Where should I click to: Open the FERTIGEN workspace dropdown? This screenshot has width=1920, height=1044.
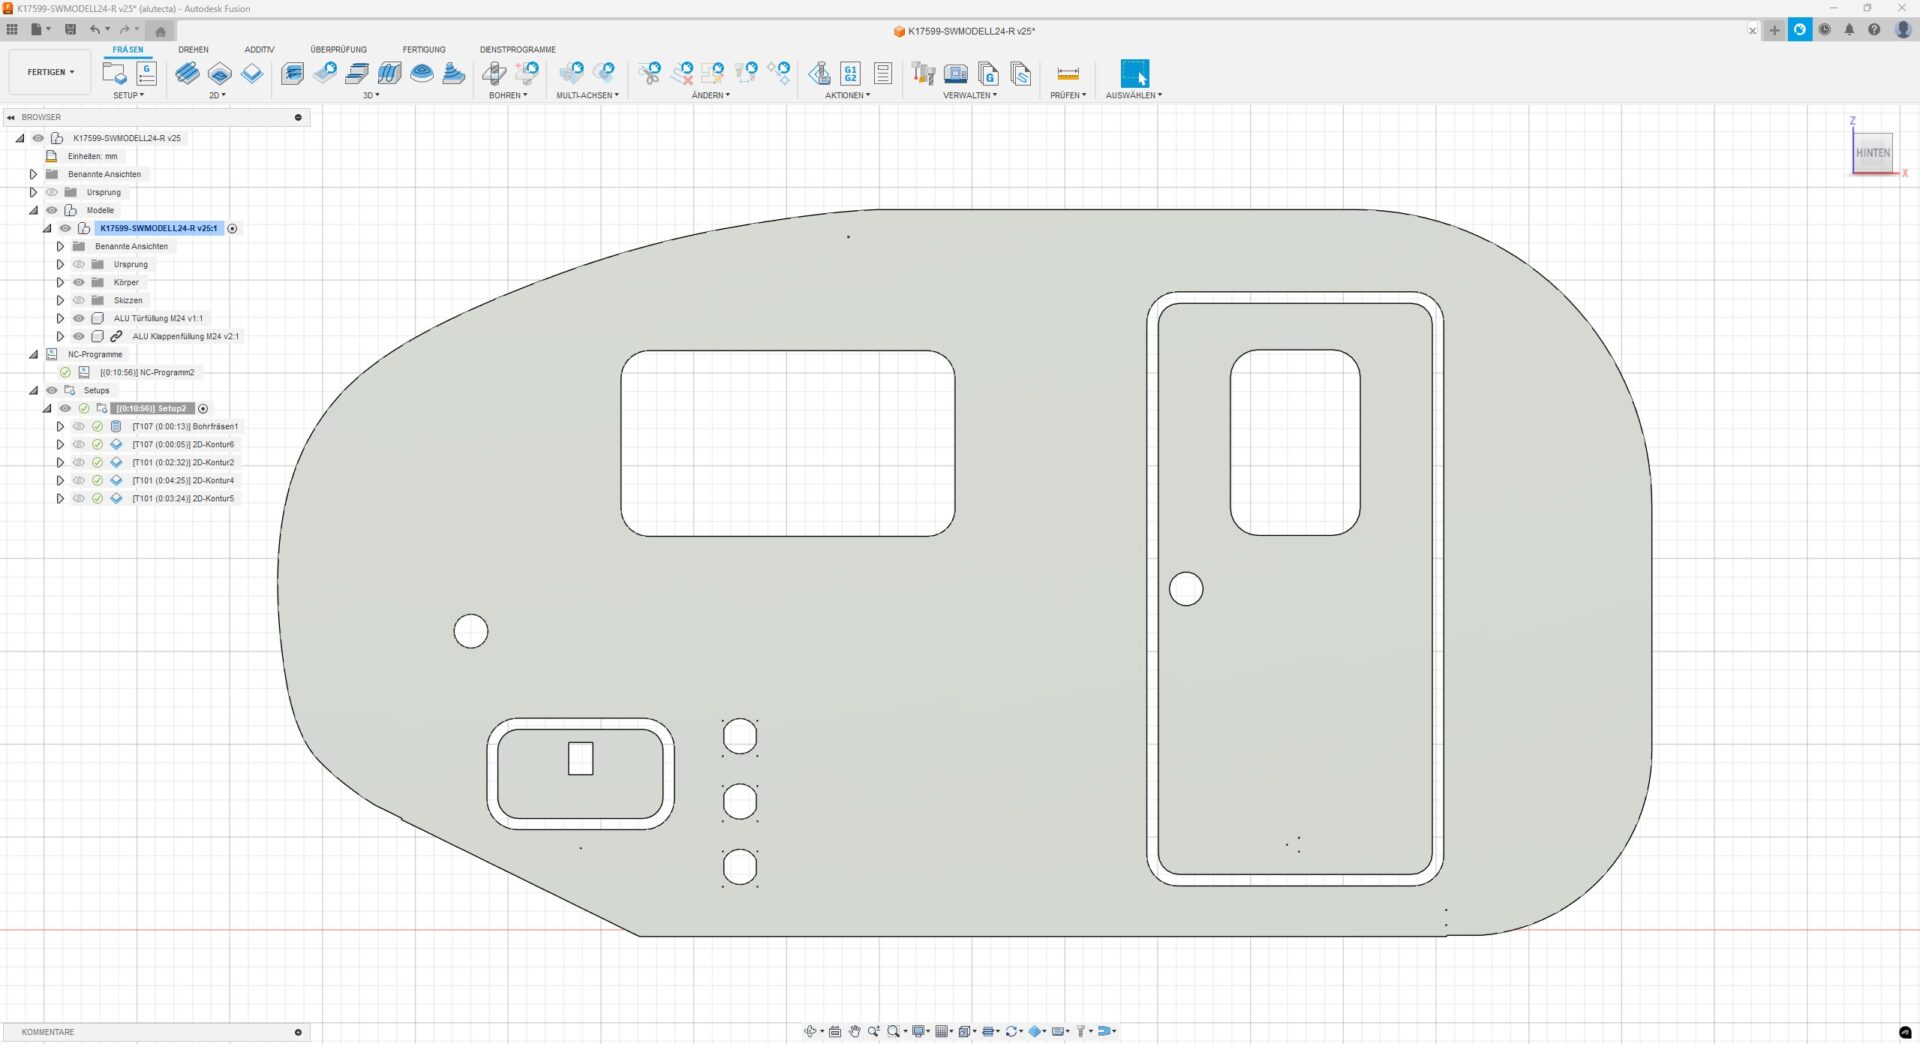click(x=50, y=72)
